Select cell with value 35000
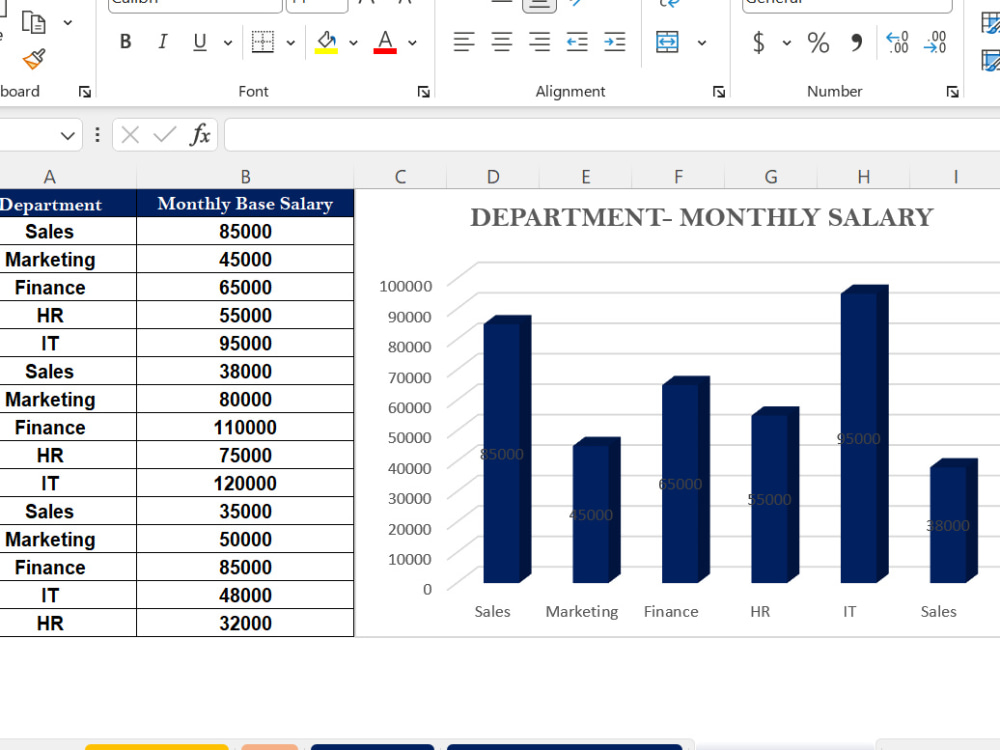The image size is (1000, 750). coord(246,511)
